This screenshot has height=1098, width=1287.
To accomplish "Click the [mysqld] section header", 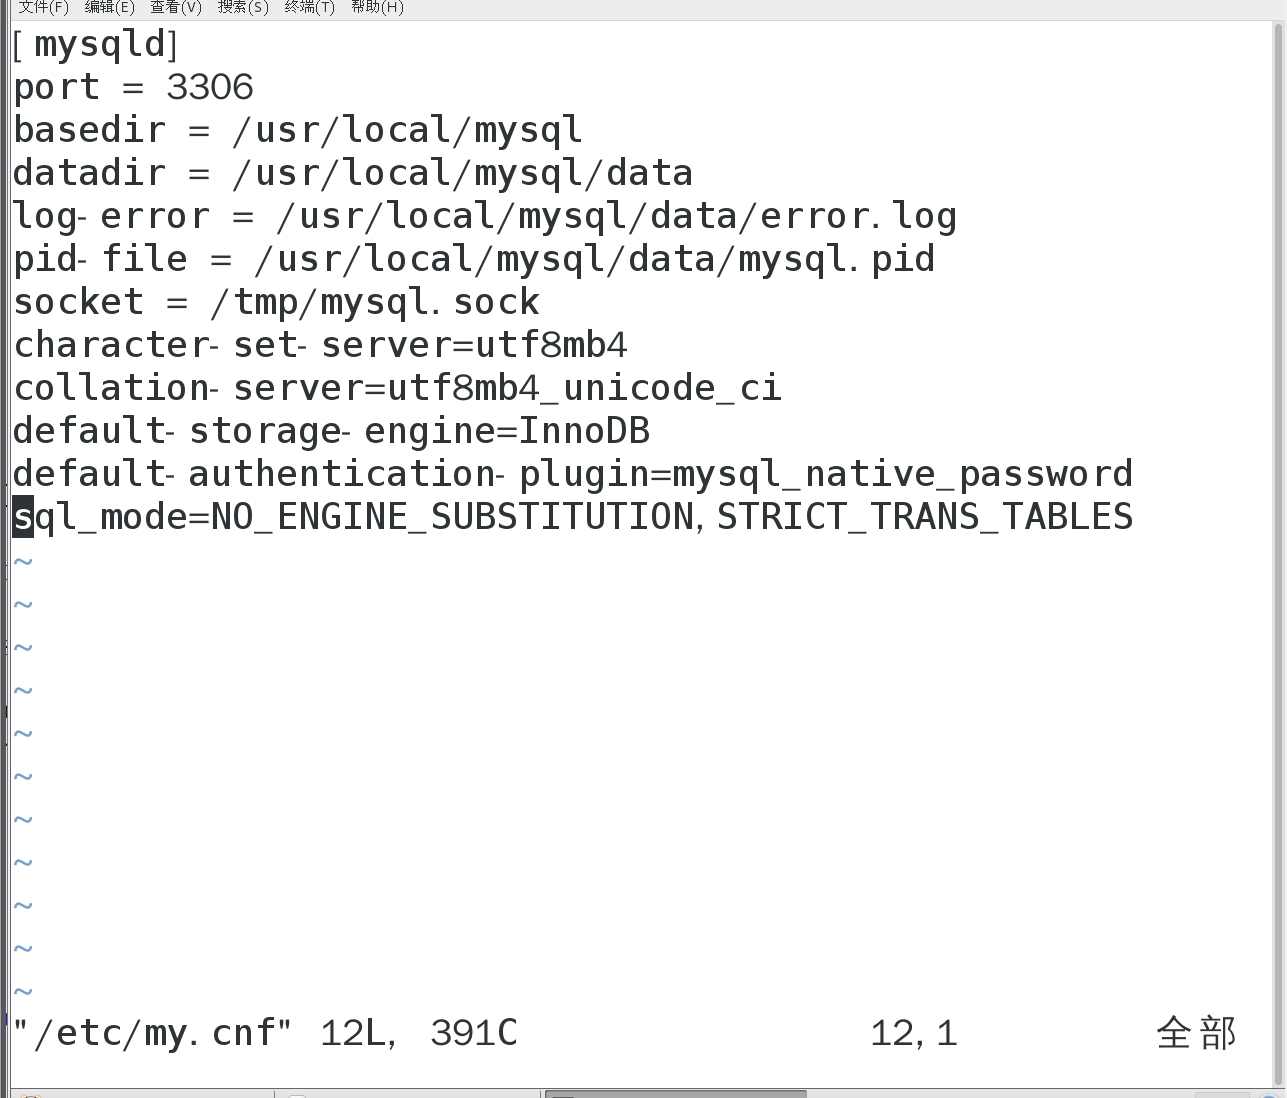I will click(95, 43).
